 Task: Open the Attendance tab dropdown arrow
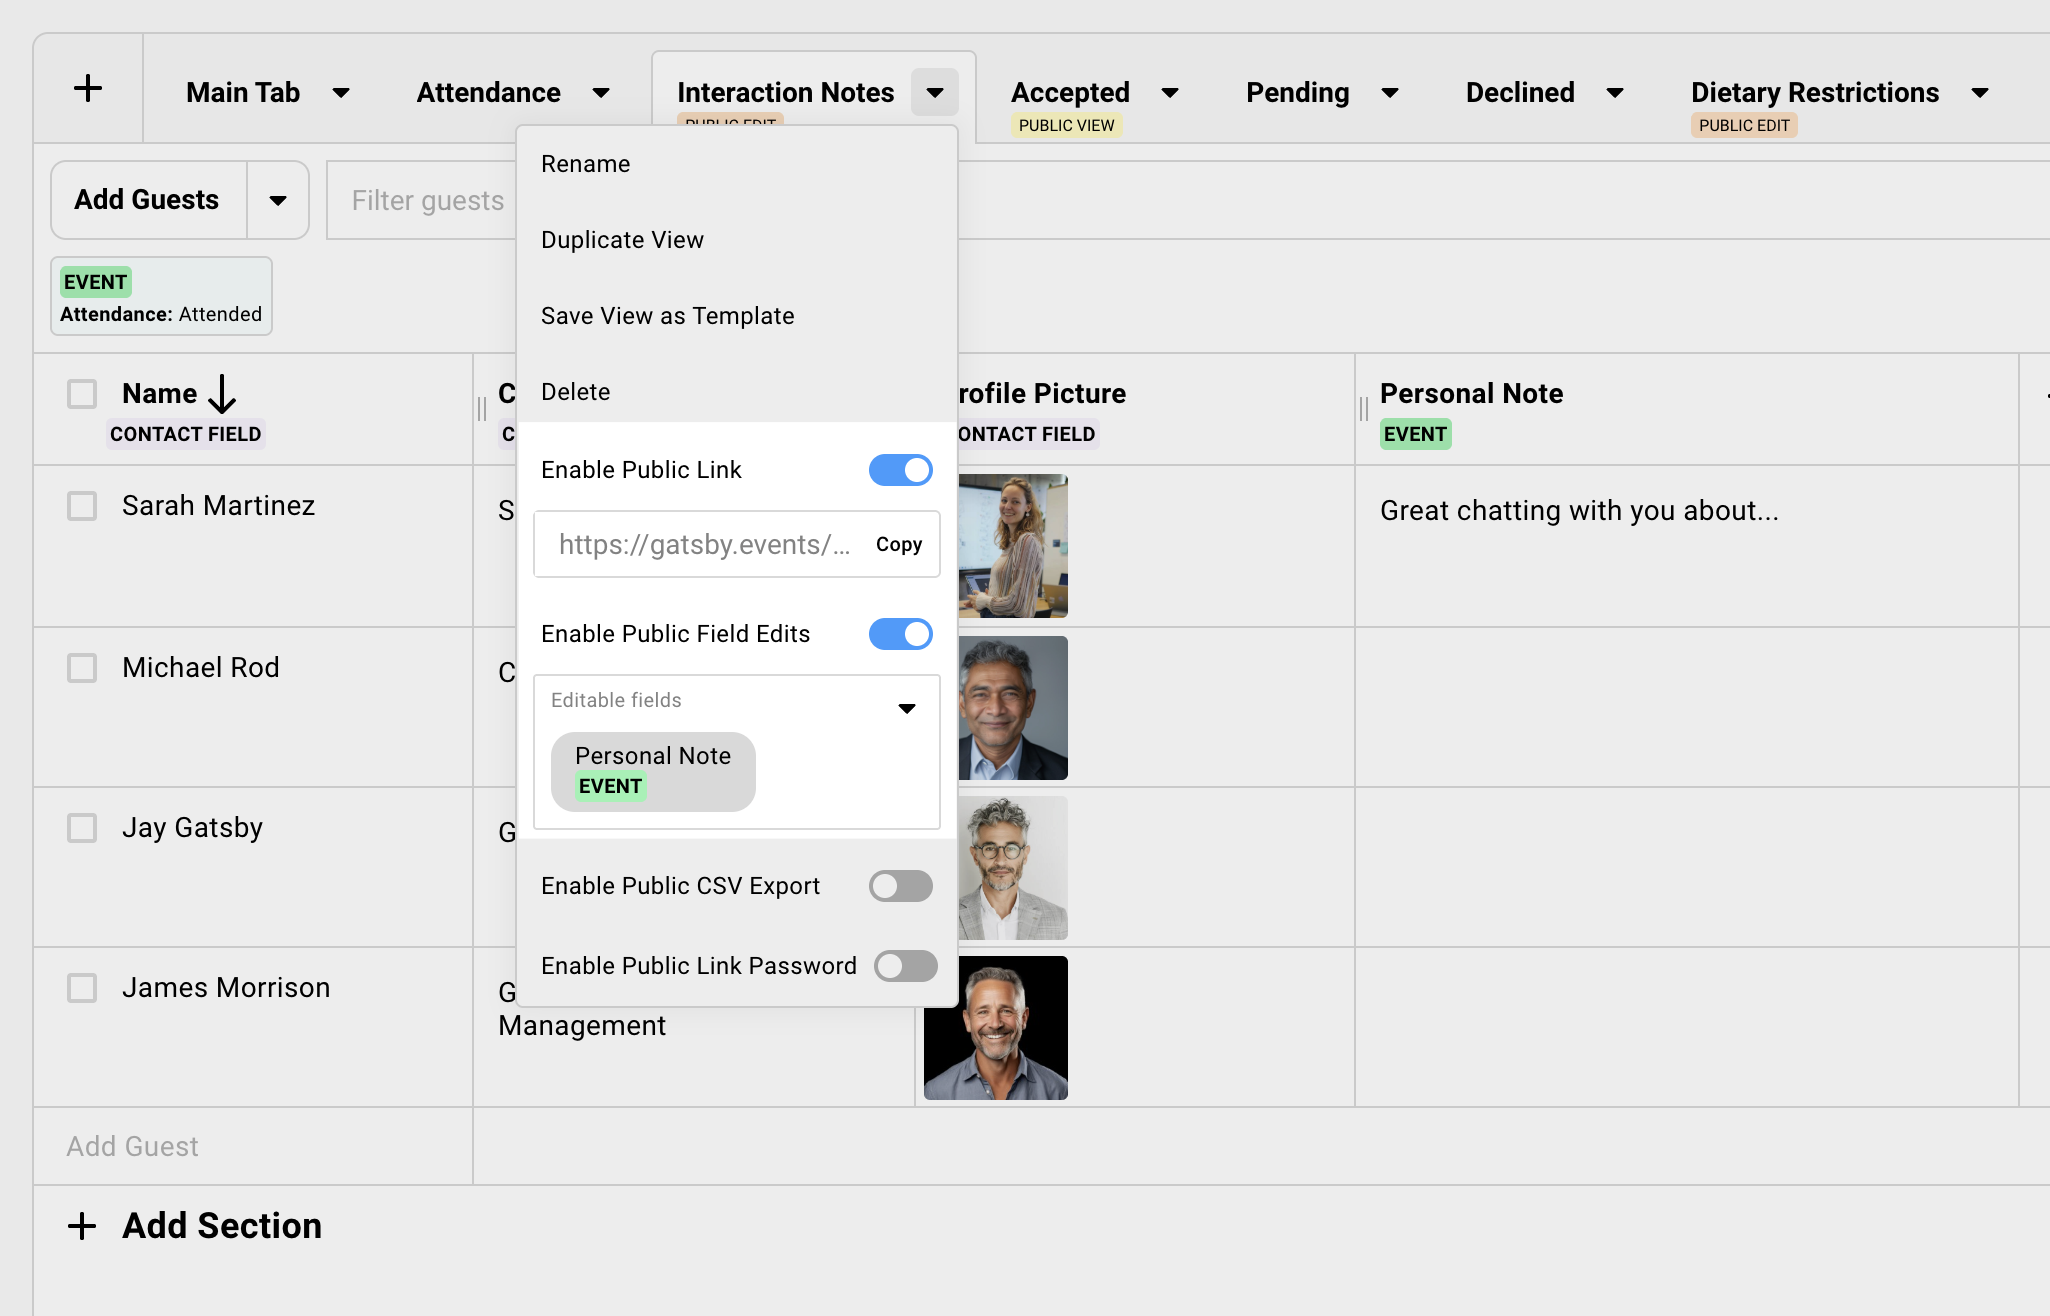point(601,92)
